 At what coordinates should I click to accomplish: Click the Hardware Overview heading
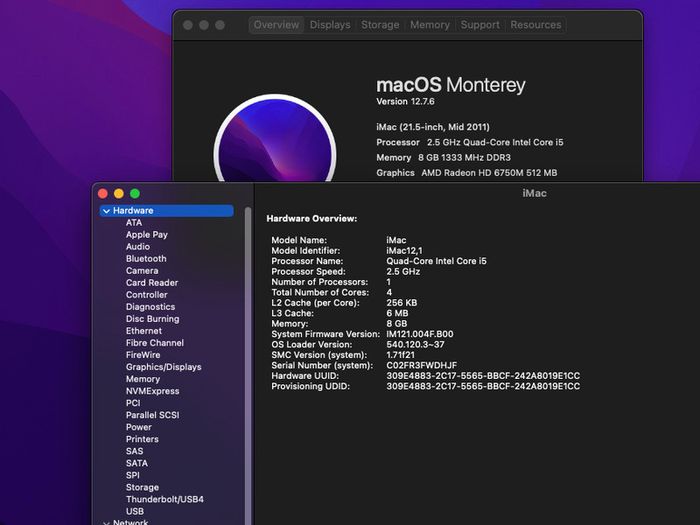click(312, 219)
